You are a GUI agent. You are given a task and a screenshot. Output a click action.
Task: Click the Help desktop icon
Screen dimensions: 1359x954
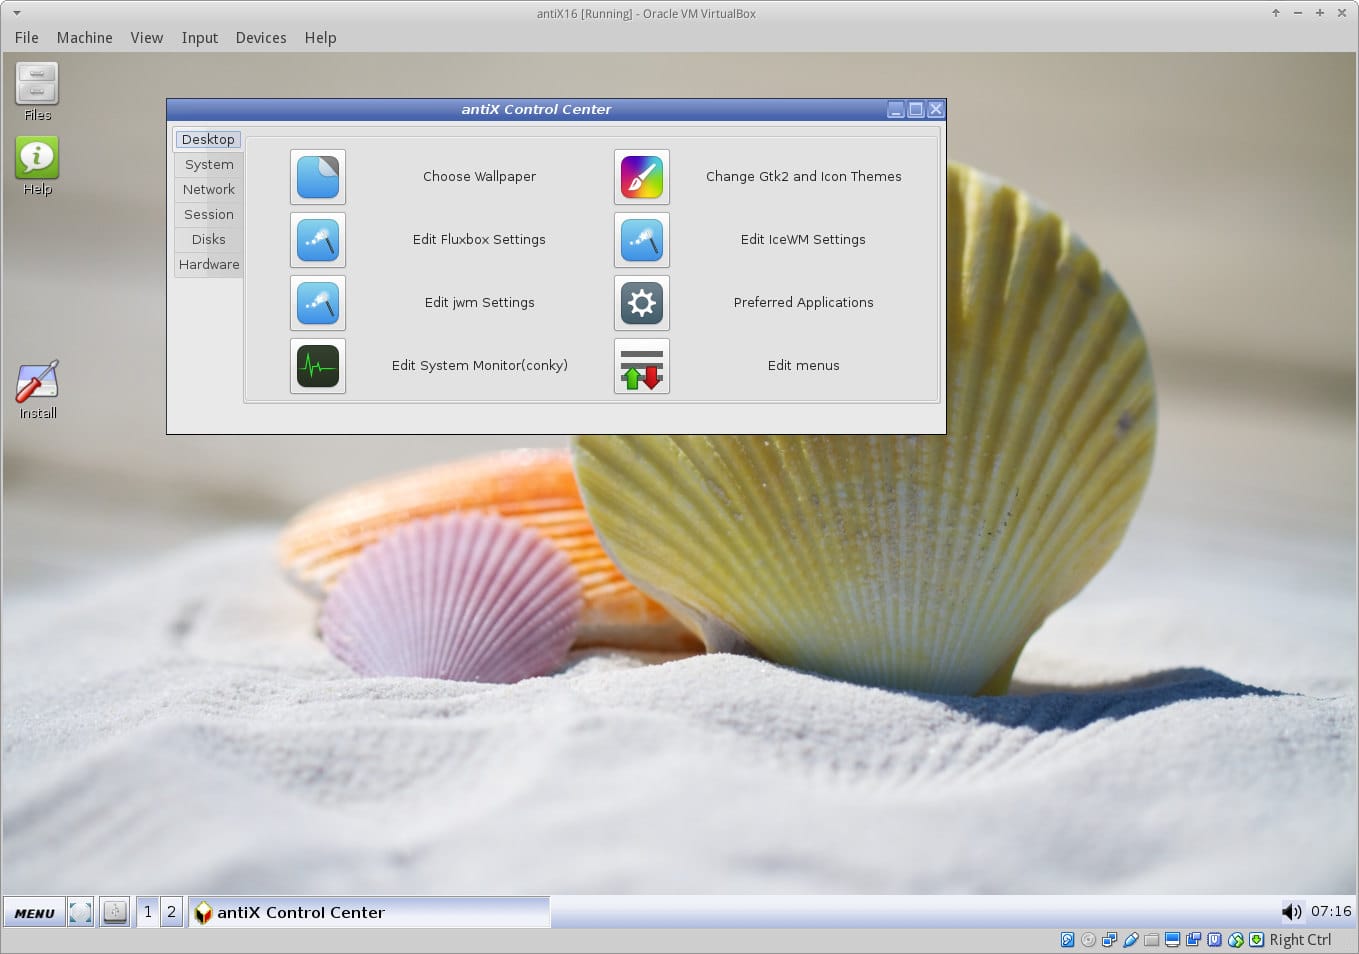(x=37, y=159)
